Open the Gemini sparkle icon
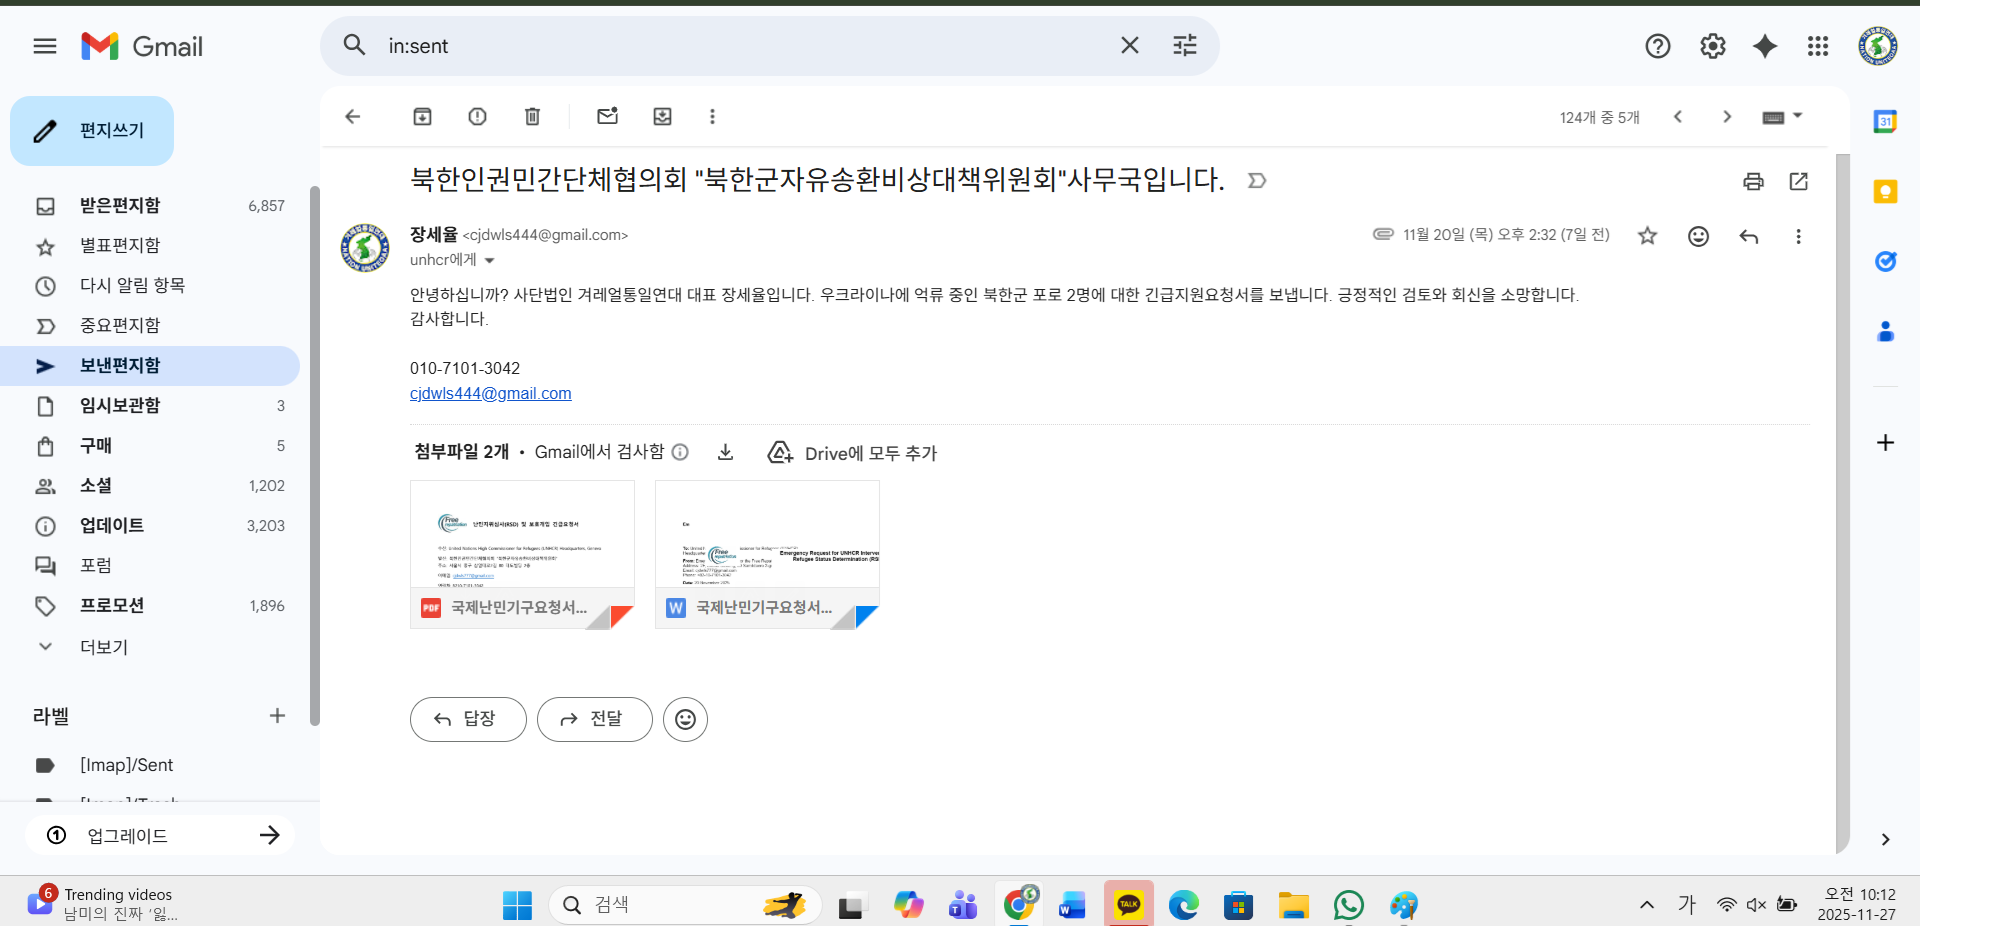The width and height of the screenshot is (2000, 926). 1765,46
